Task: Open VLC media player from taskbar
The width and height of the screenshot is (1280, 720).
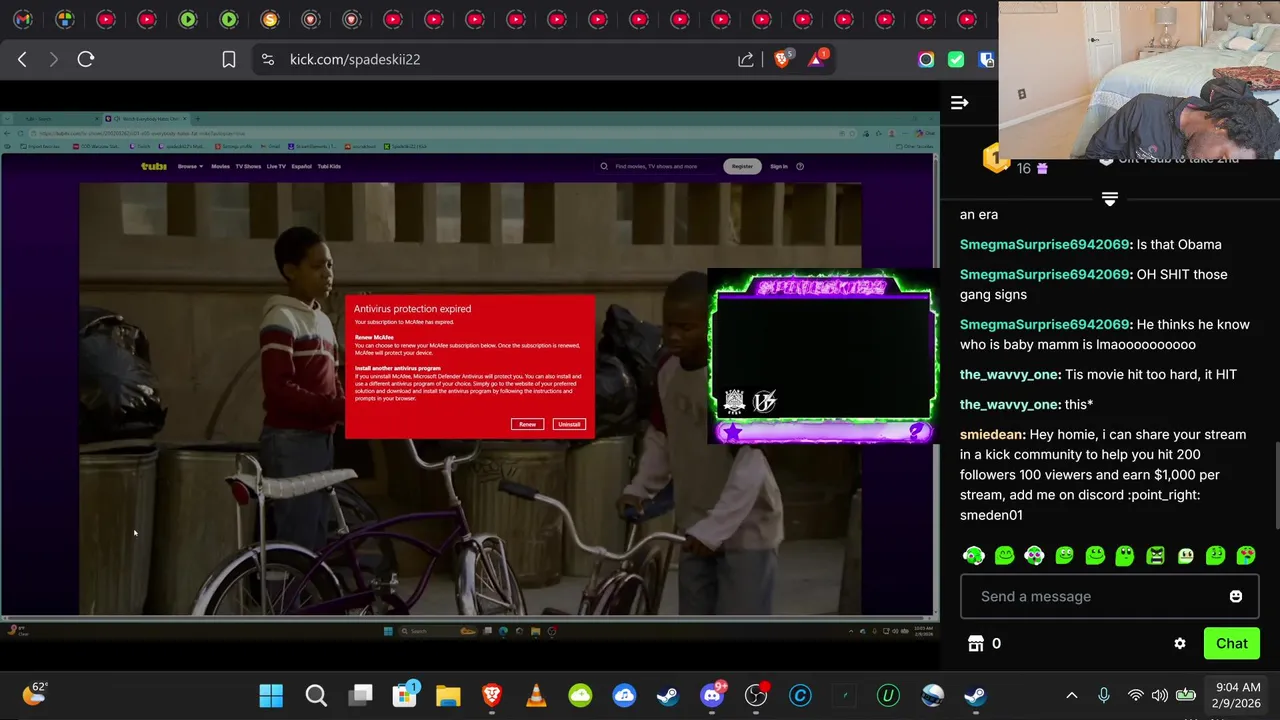Action: [x=536, y=695]
